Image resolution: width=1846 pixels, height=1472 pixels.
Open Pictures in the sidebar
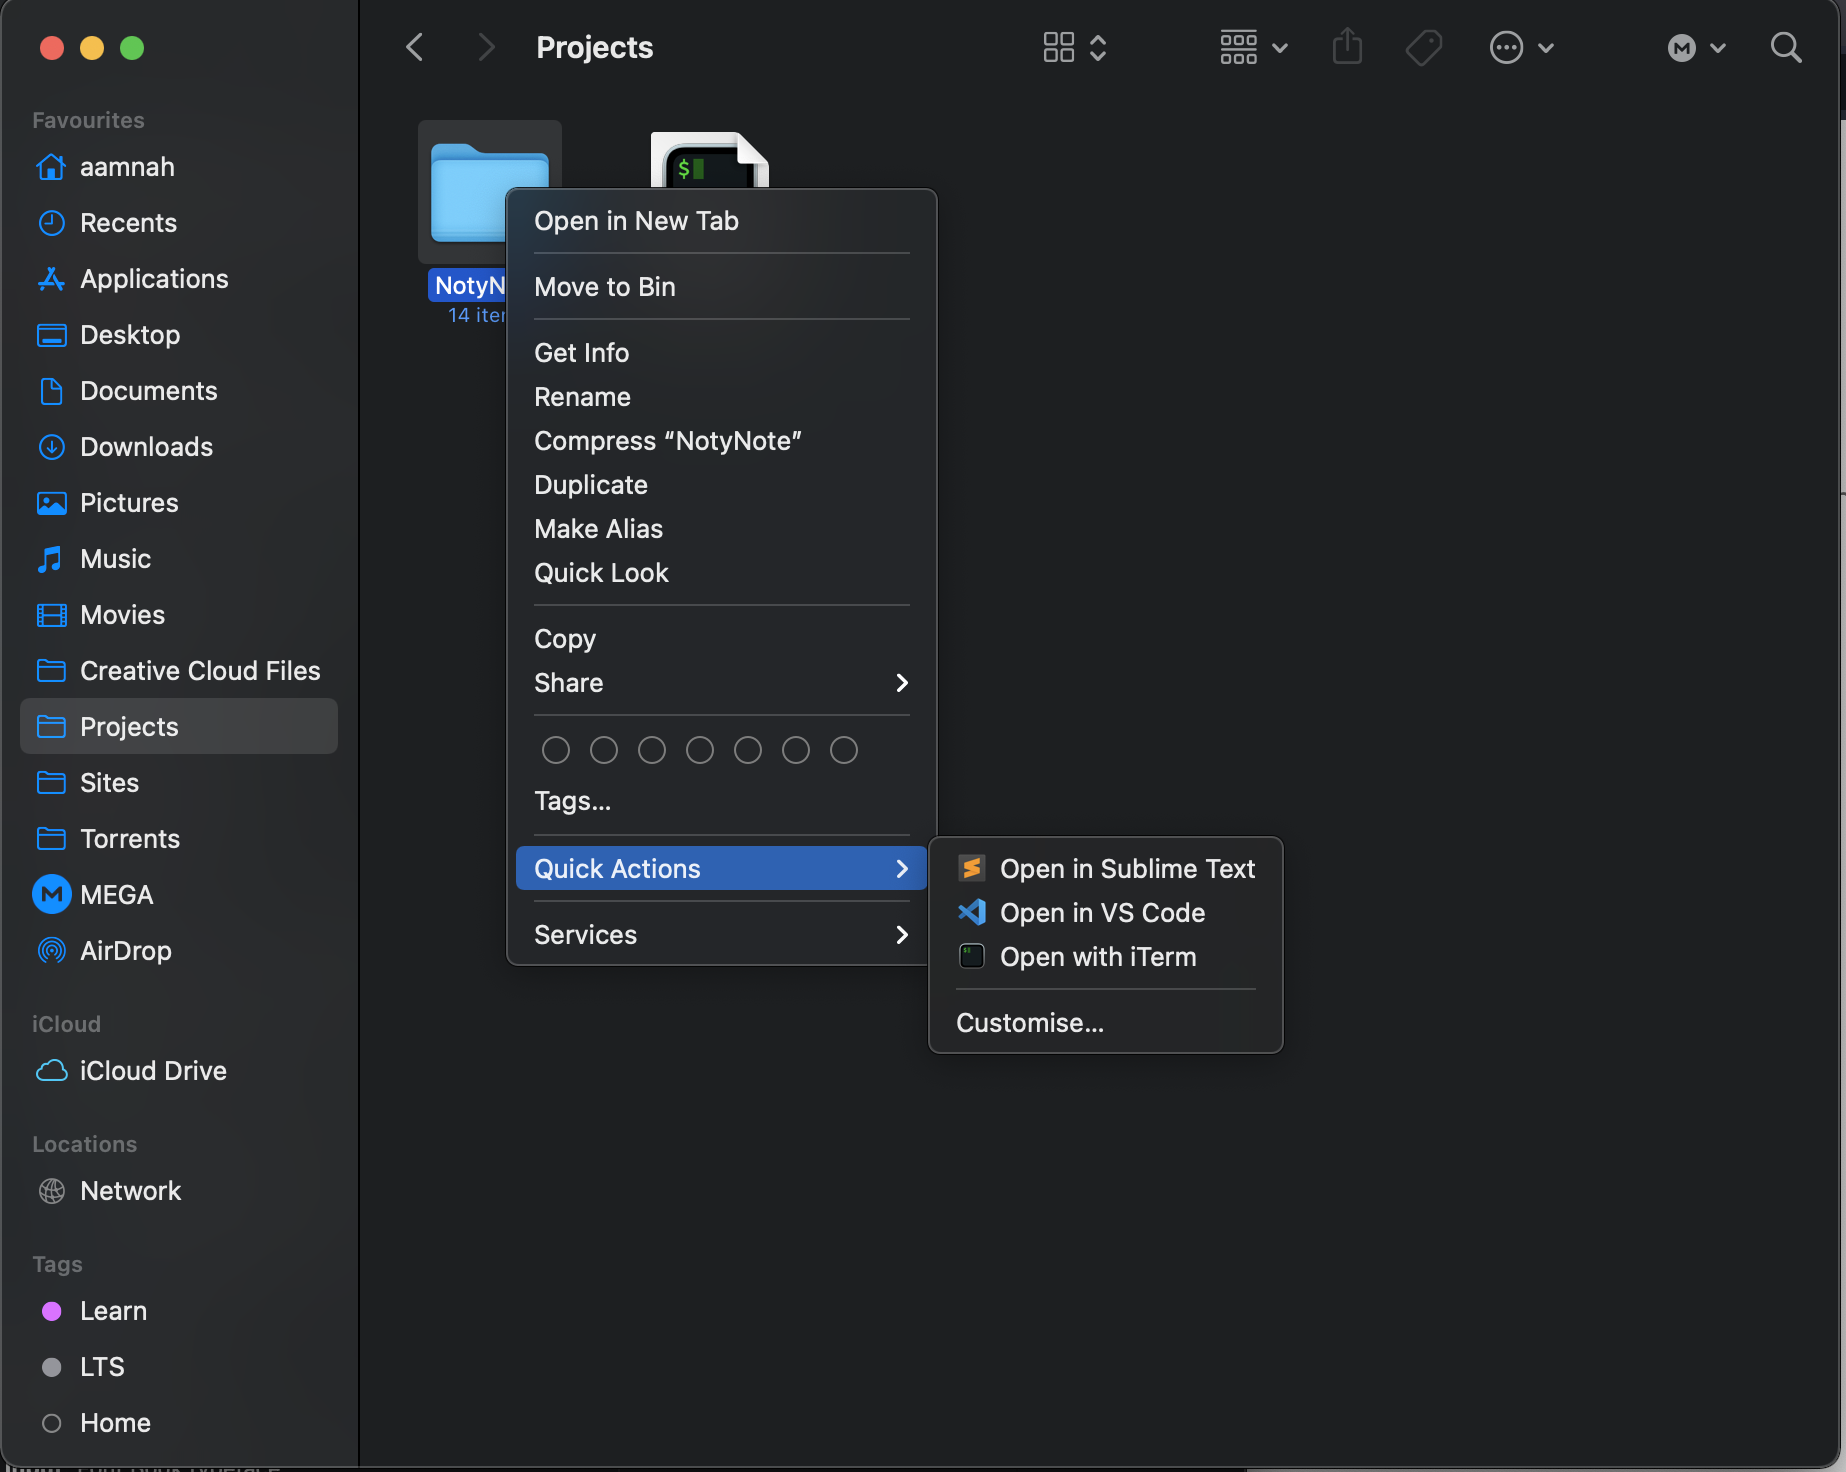pos(180,503)
